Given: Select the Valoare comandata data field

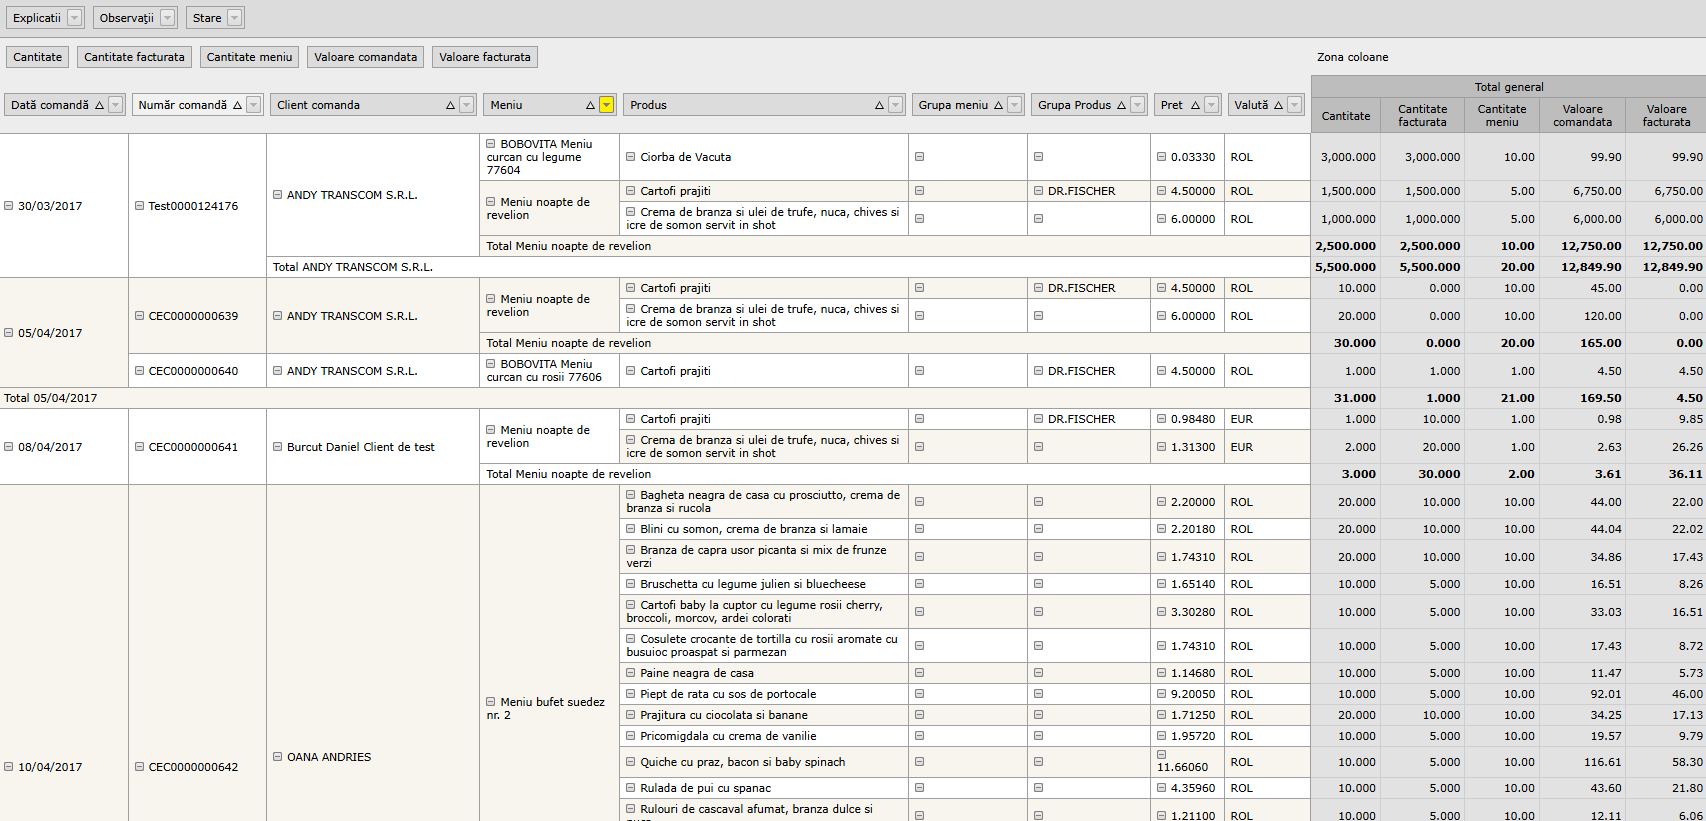Looking at the screenshot, I should click(x=365, y=57).
